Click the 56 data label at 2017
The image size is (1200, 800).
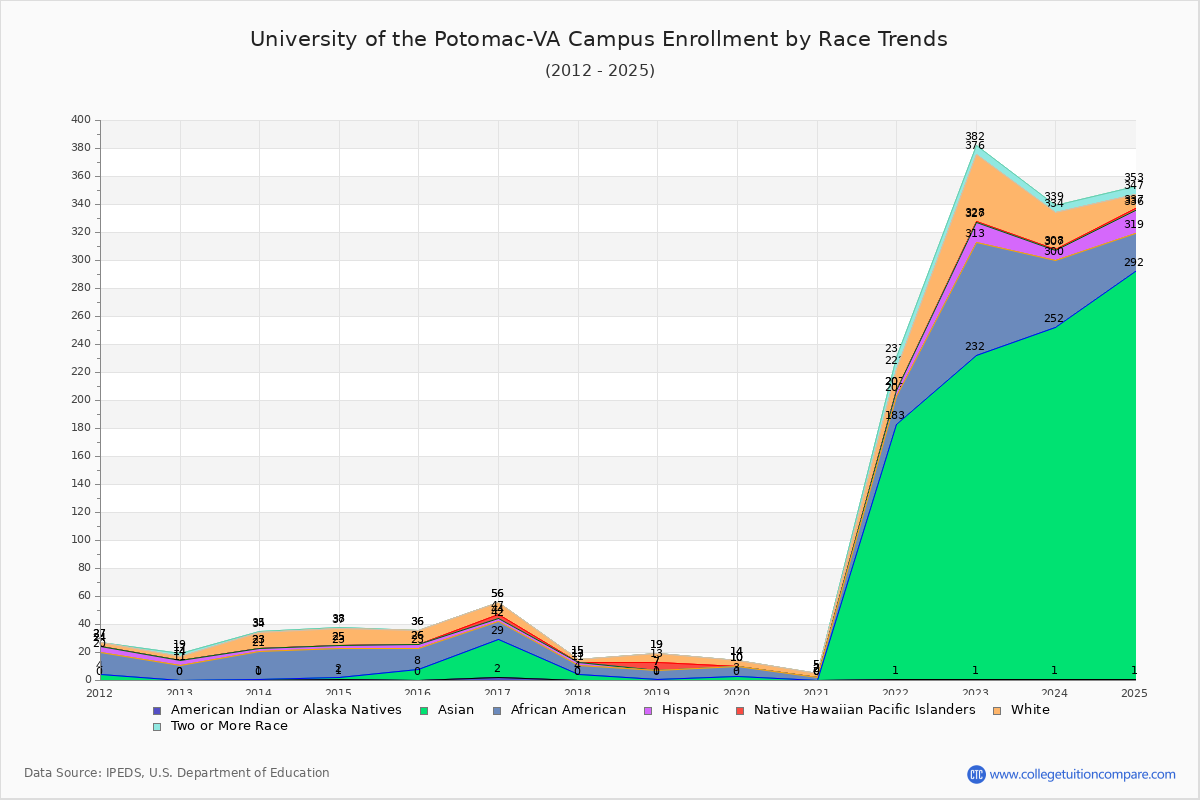point(497,594)
